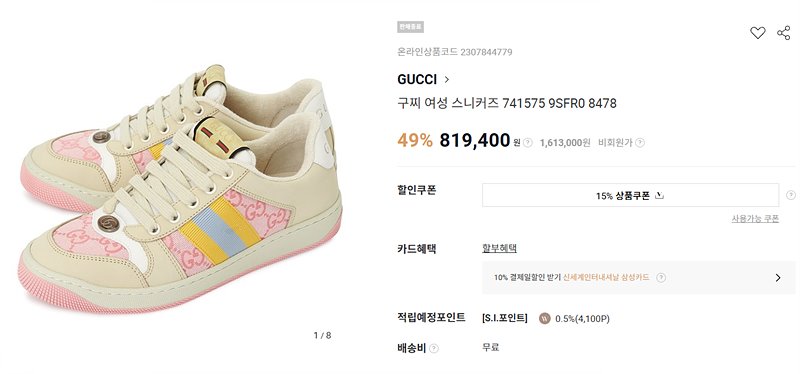Click the W point coin icon
800x374 pixels.
544,319
